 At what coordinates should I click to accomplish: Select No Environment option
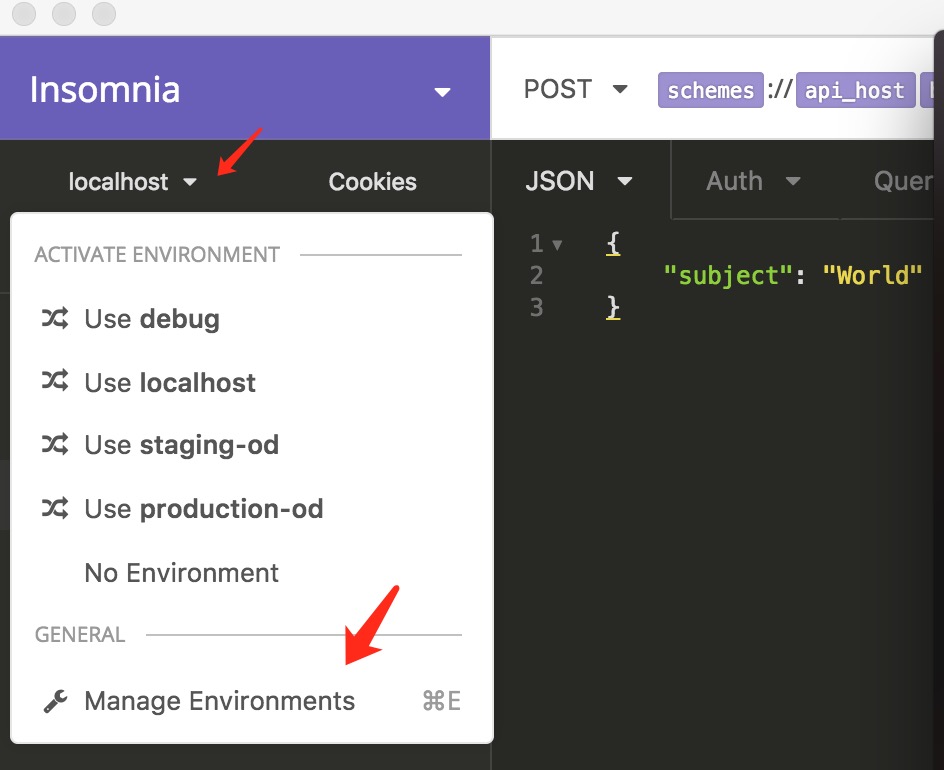(181, 573)
